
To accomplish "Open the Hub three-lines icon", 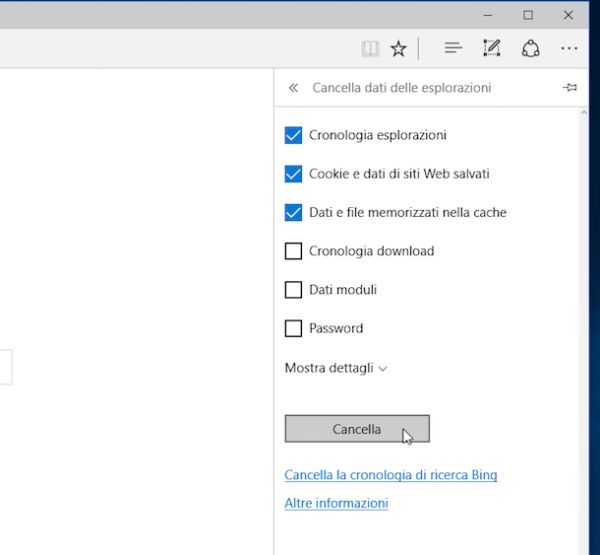I will tap(453, 48).
